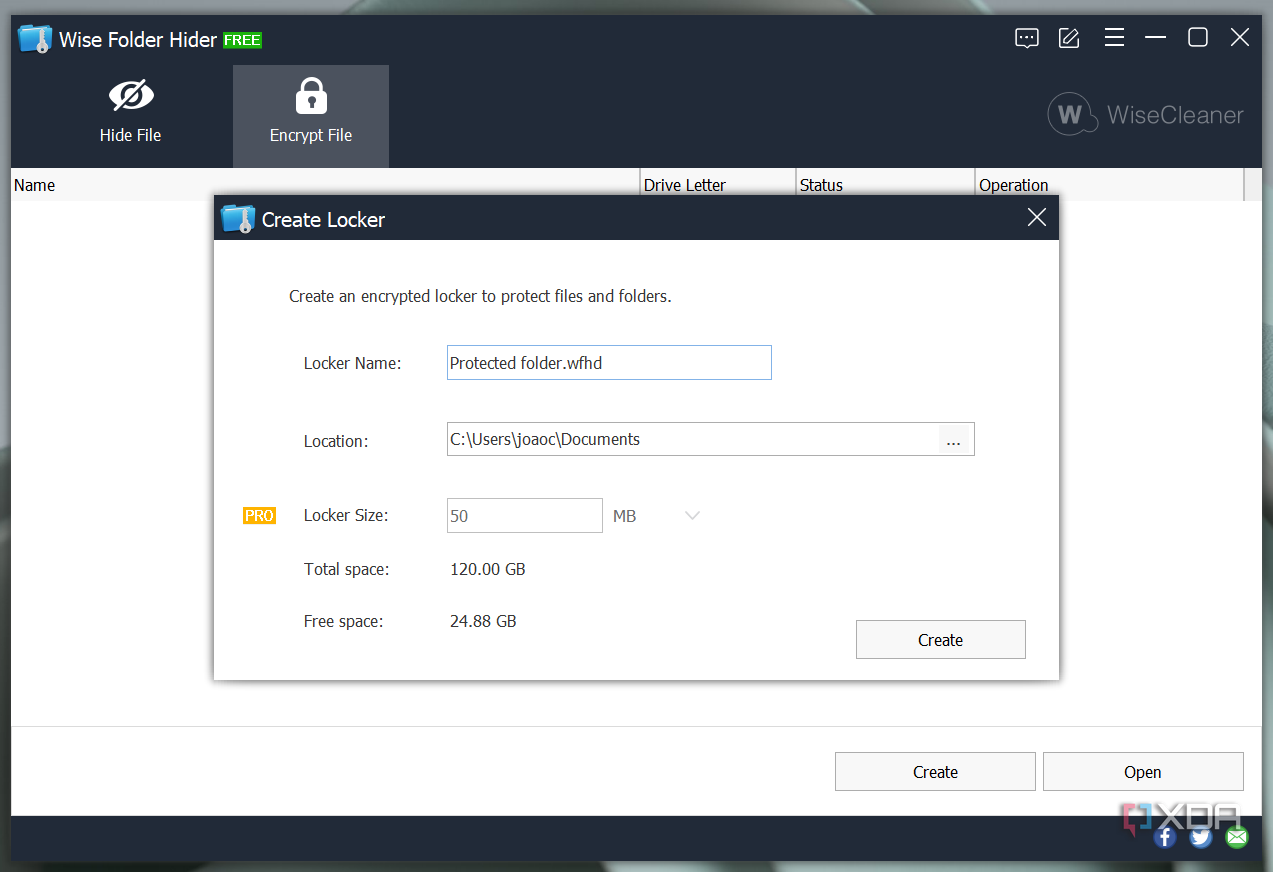Click the WiseCleaner logo
Image resolution: width=1273 pixels, height=872 pixels.
pos(1146,114)
